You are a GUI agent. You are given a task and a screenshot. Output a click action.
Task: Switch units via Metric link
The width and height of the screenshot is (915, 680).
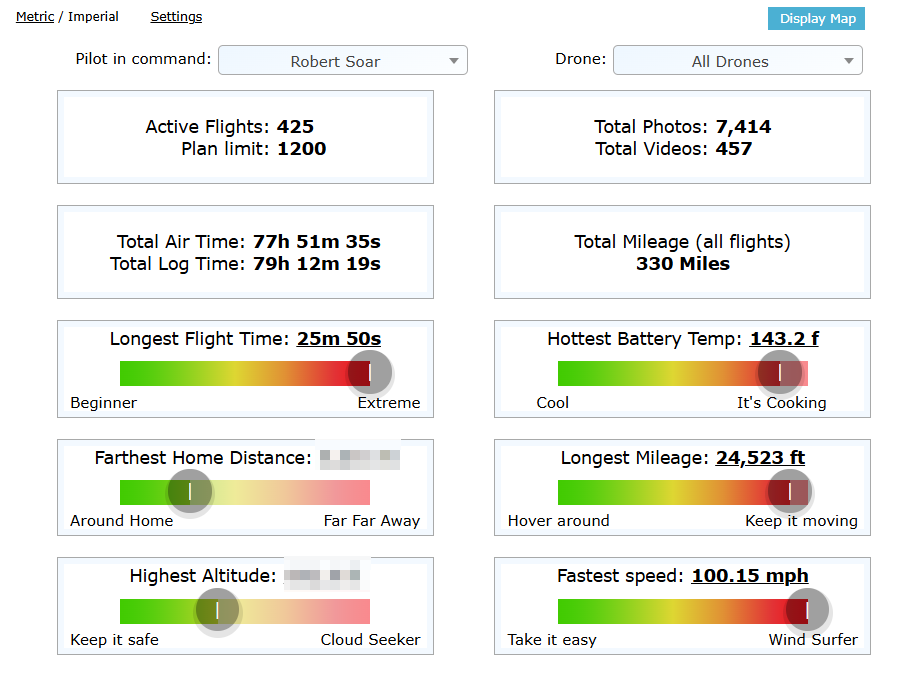click(35, 17)
